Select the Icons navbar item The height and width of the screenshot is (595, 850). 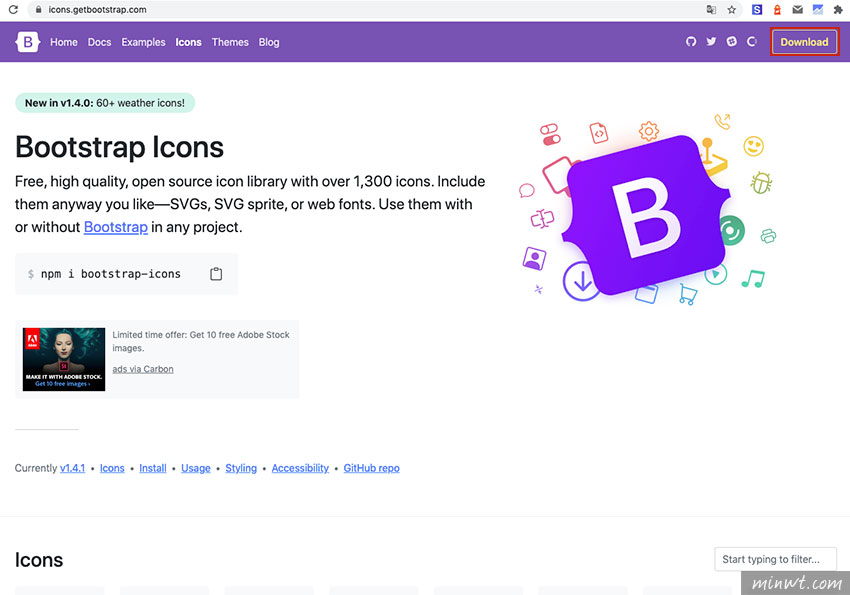click(x=188, y=42)
